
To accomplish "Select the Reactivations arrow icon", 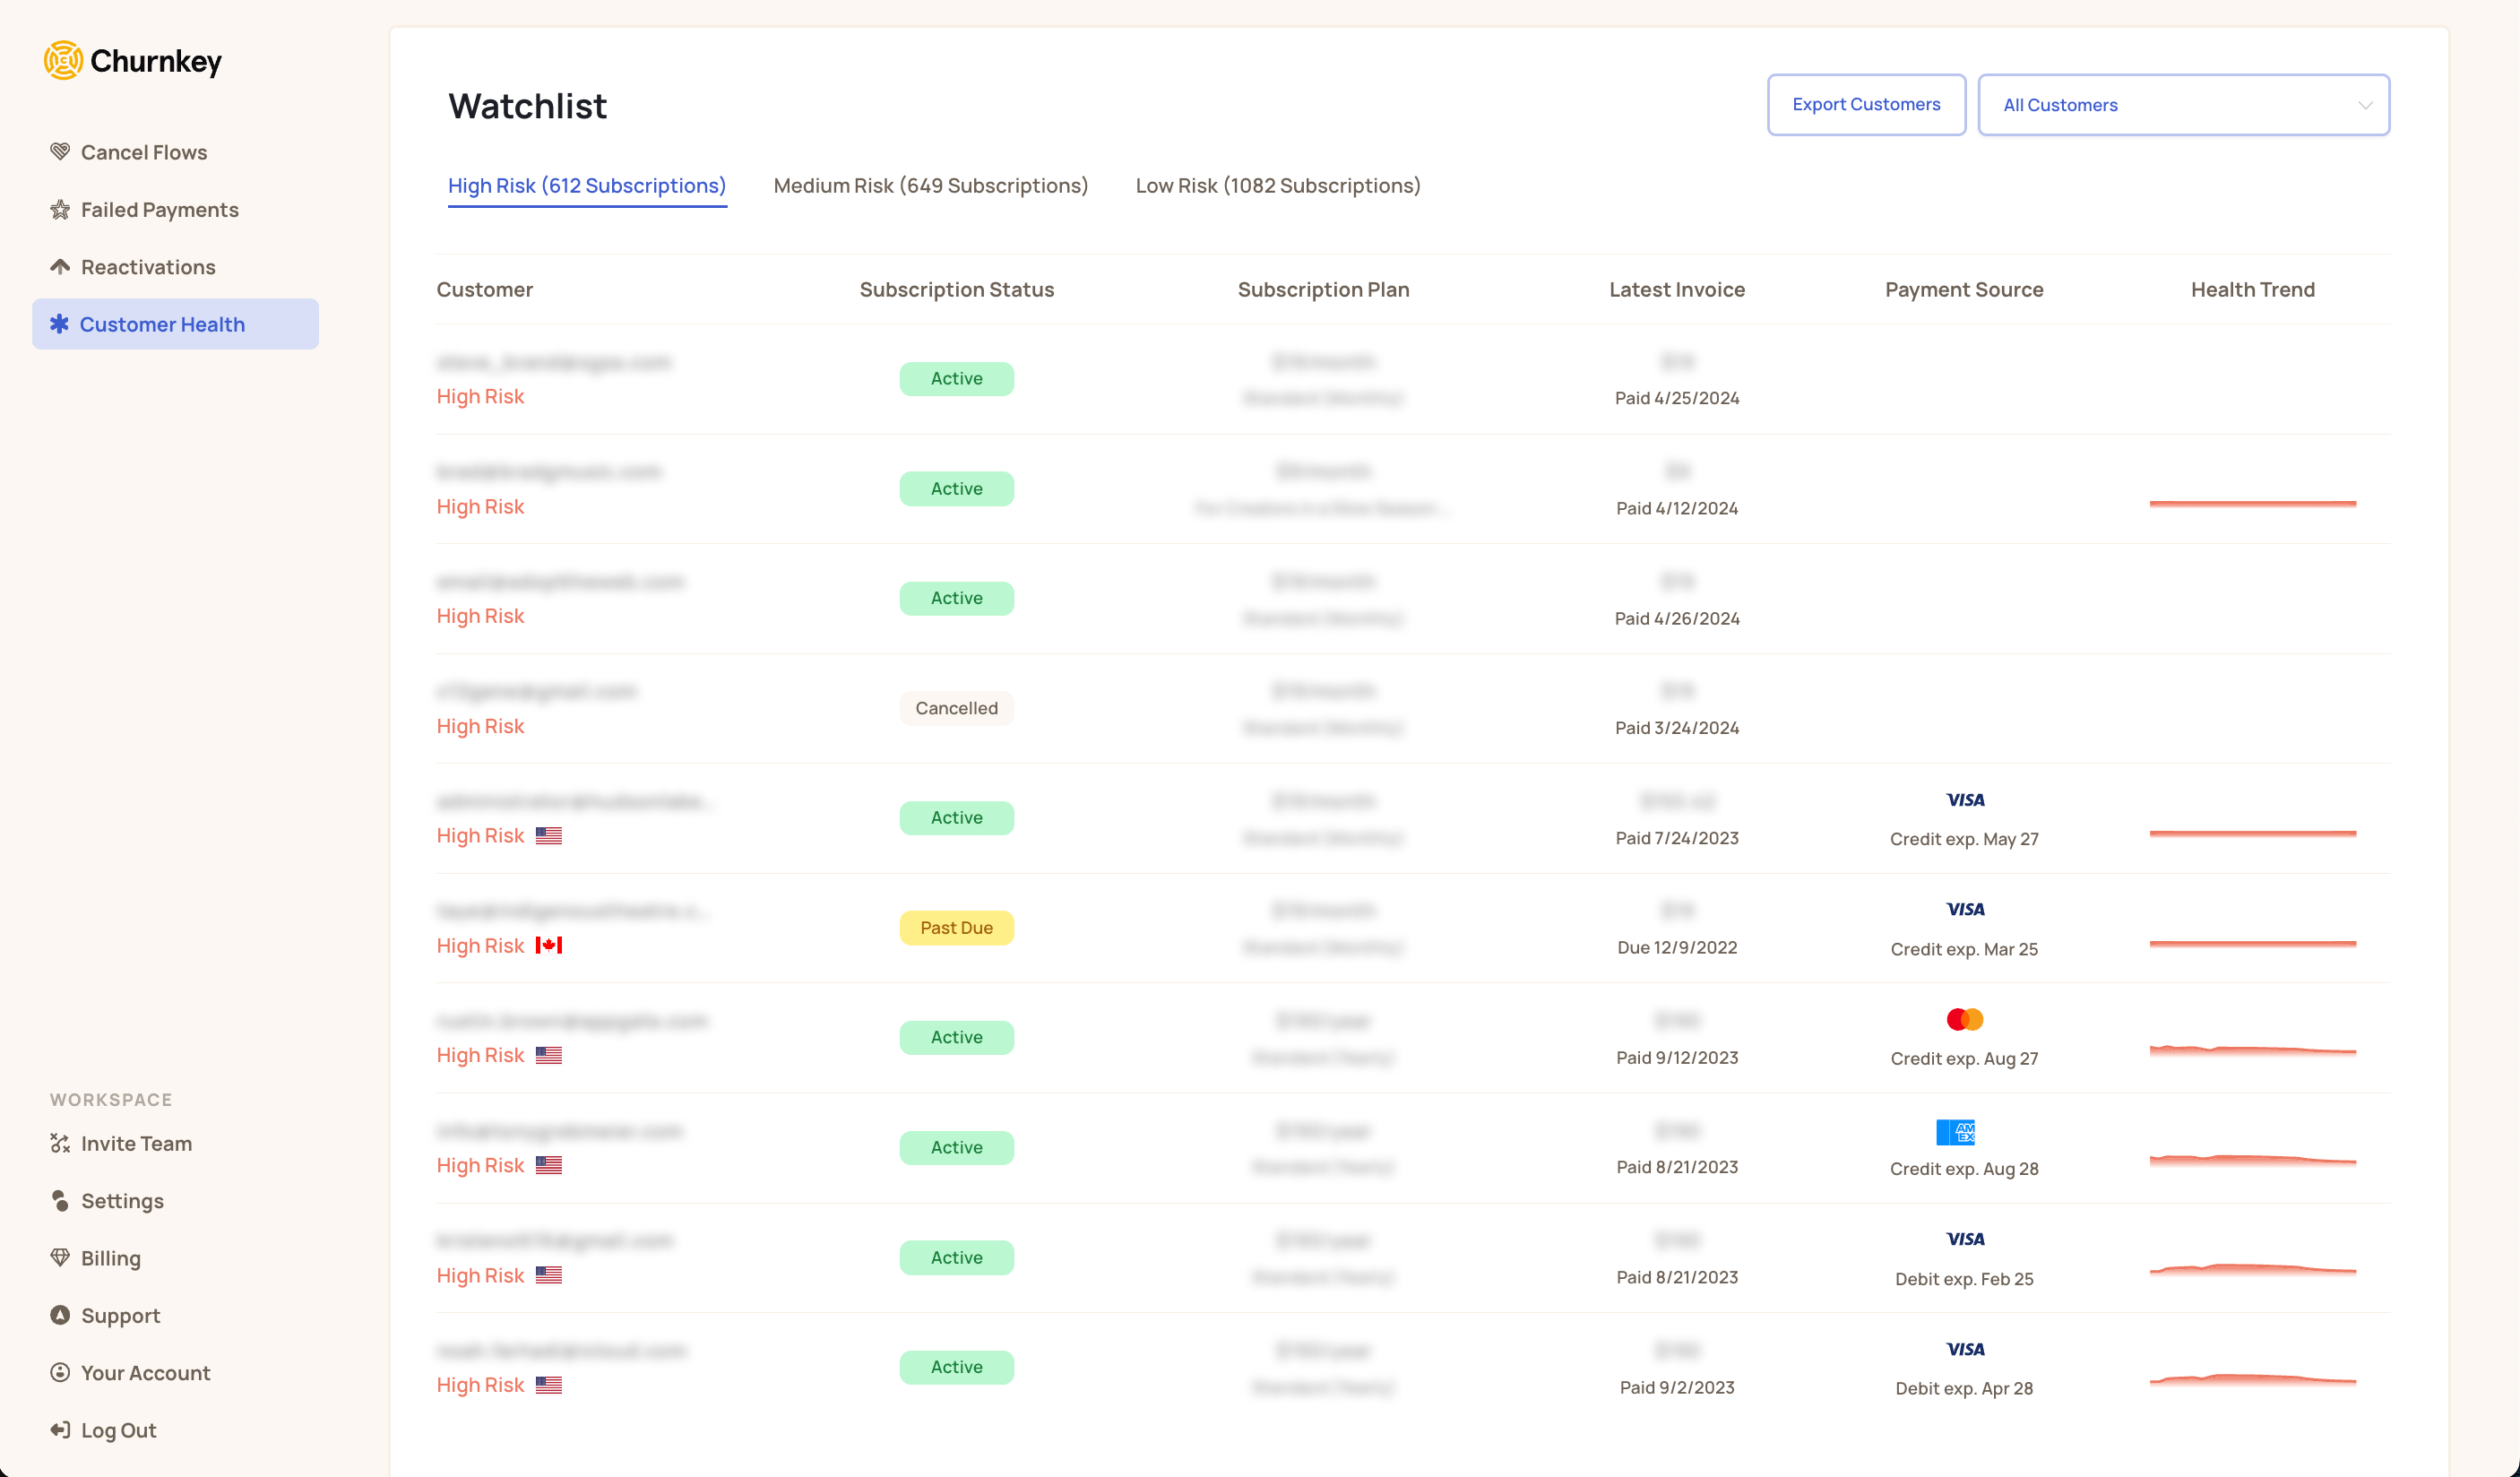I will (x=61, y=266).
